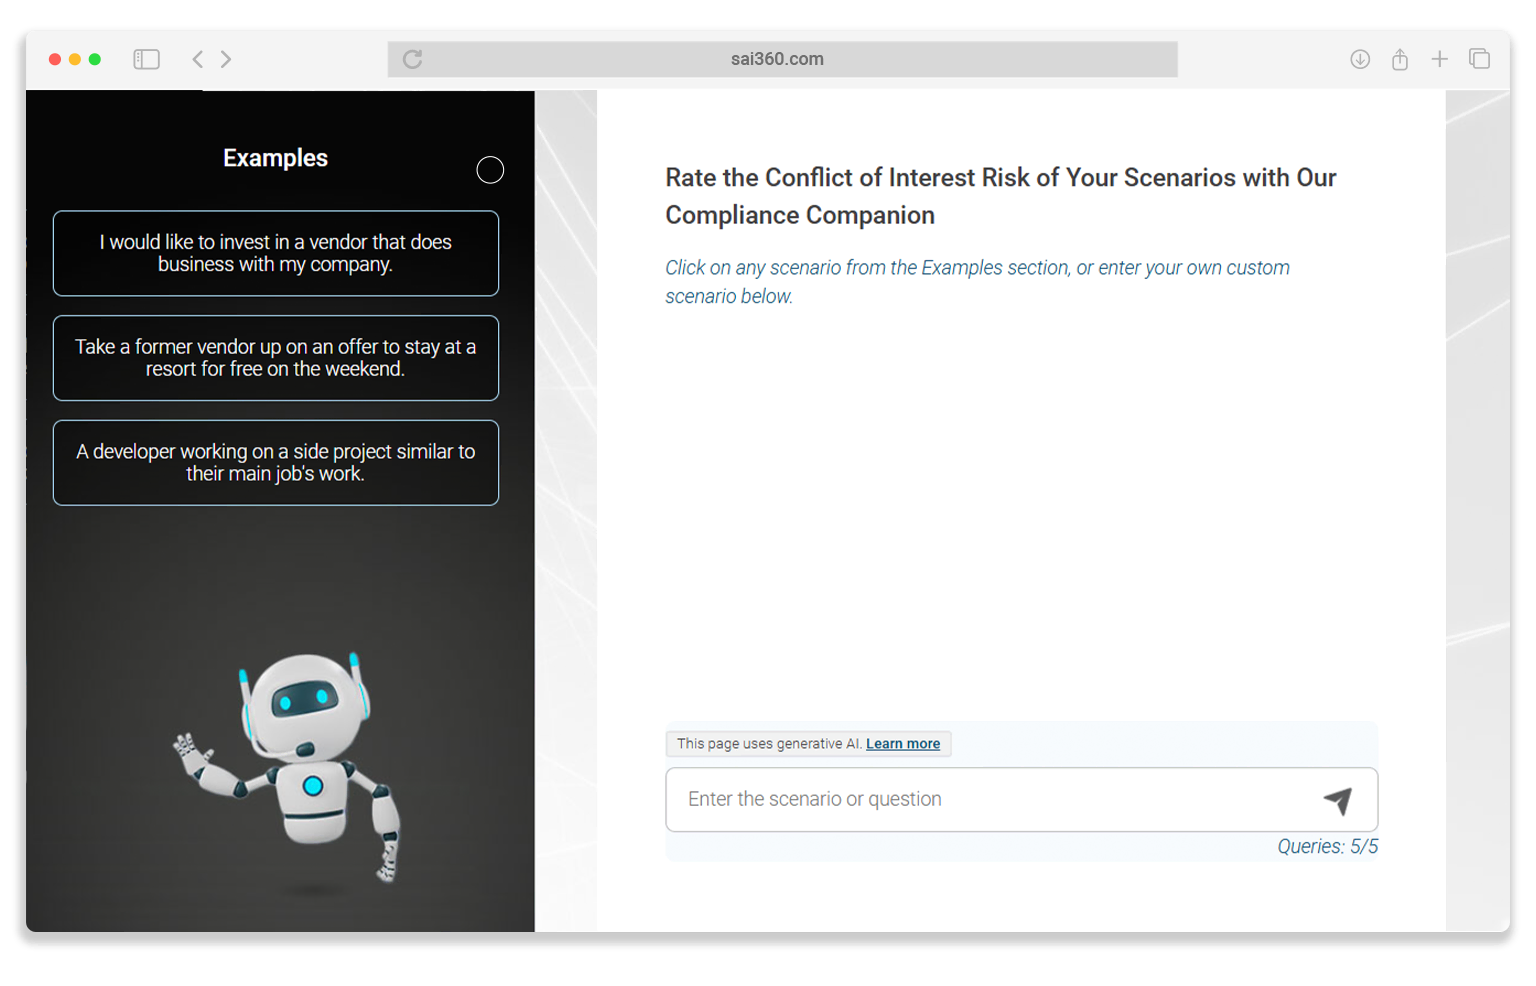
Task: Send the scenario with the paper plane icon
Action: pyautogui.click(x=1337, y=800)
